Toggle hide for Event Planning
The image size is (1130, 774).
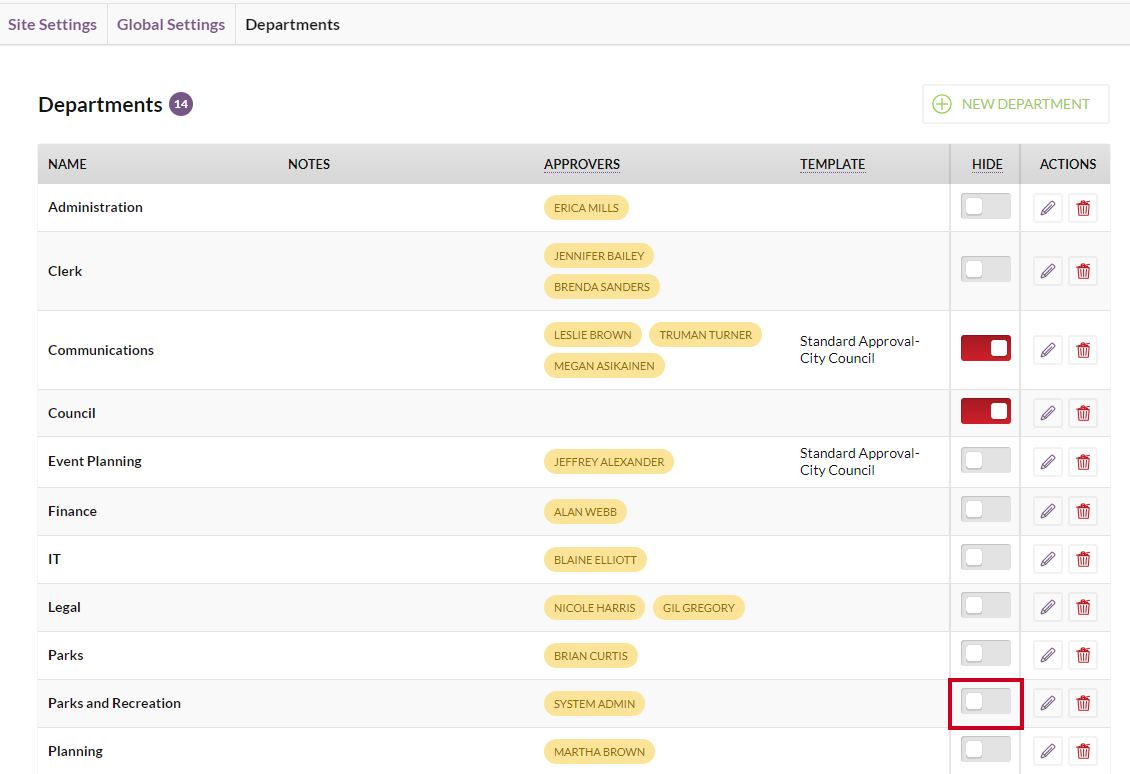(986, 460)
